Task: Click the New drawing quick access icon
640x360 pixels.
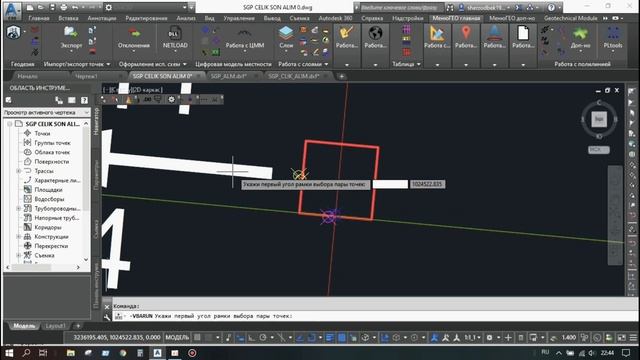Action: [x=30, y=7]
